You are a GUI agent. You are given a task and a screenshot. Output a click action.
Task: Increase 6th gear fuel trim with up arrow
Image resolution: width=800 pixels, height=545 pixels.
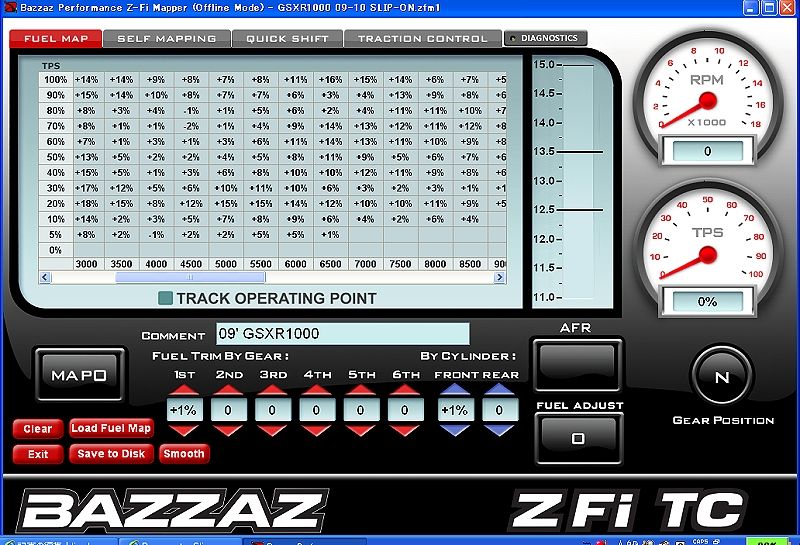[405, 390]
